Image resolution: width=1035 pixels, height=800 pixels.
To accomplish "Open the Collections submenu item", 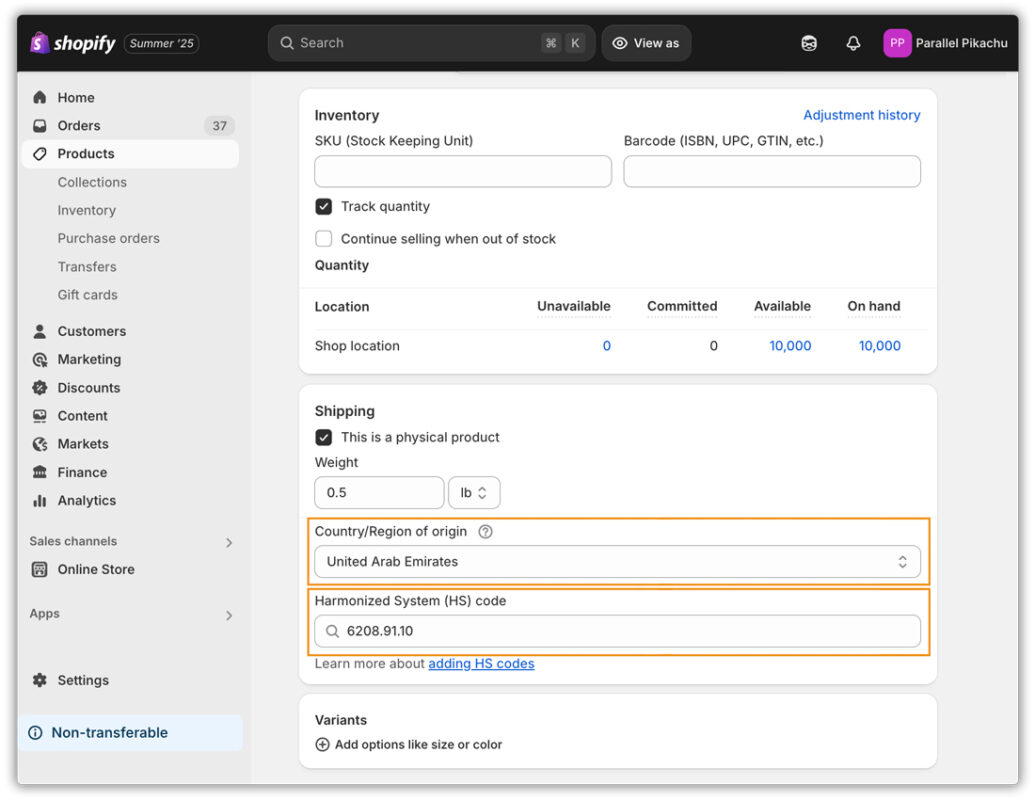I will [92, 182].
